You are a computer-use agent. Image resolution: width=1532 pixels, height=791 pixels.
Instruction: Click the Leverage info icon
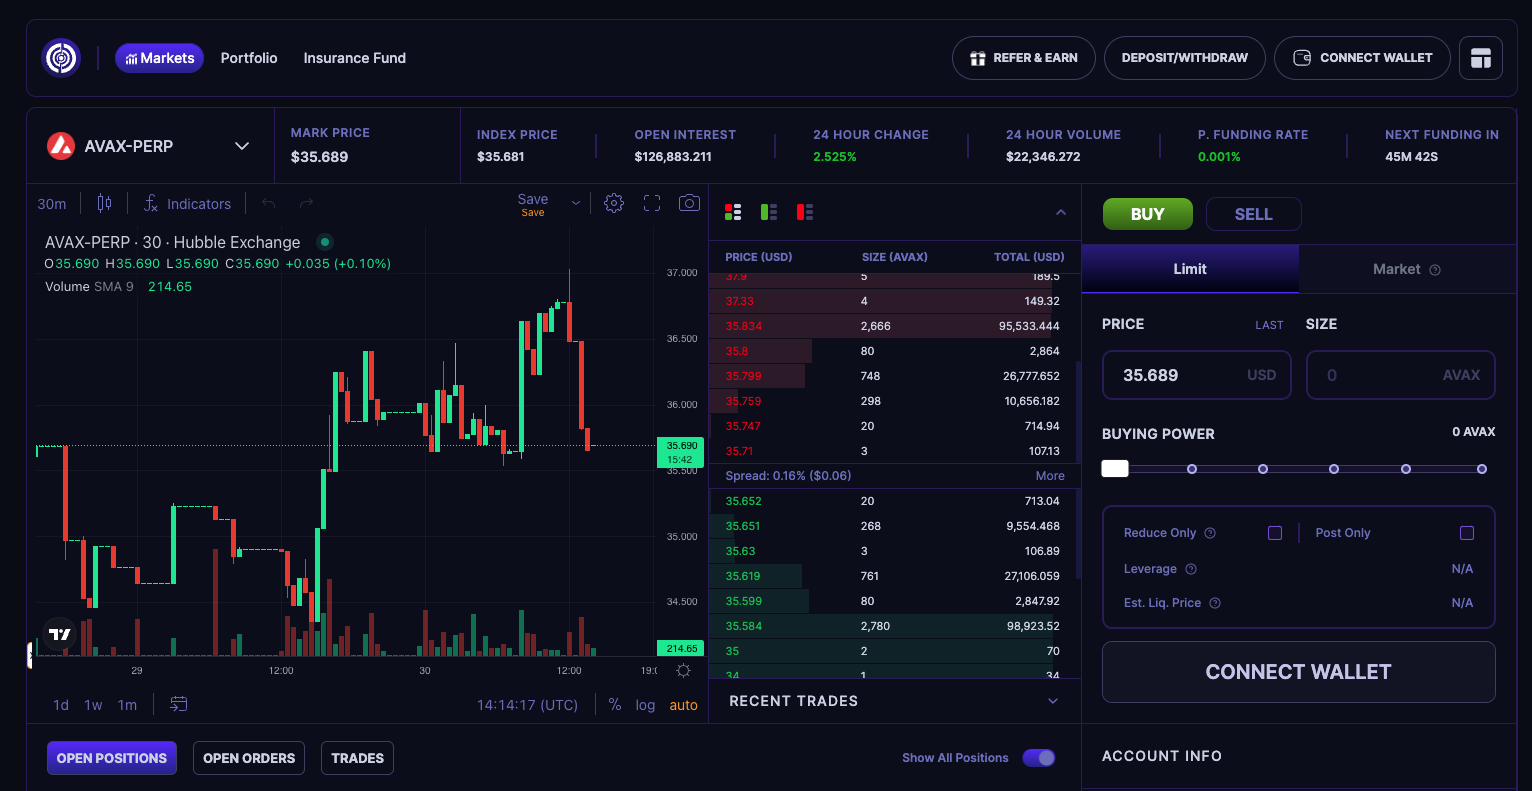coord(1191,569)
